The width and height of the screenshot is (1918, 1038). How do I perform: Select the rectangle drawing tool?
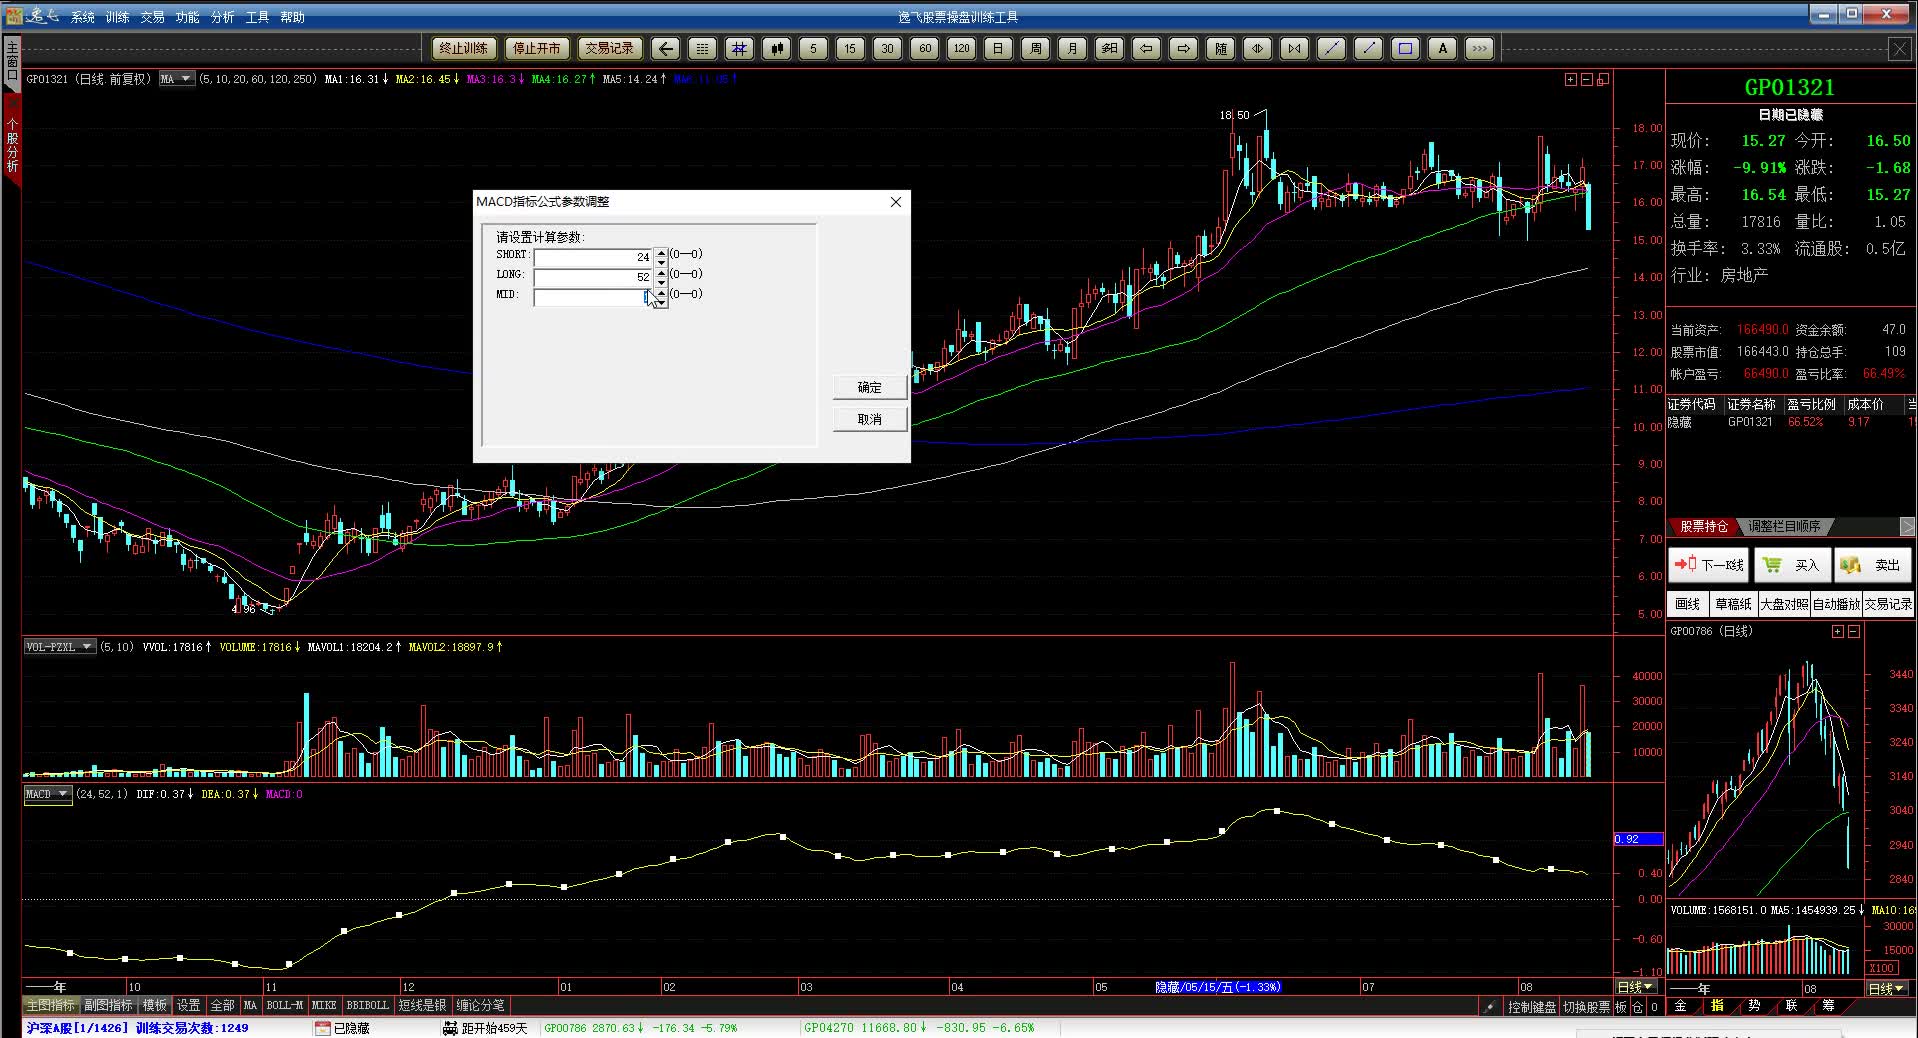pos(1405,48)
